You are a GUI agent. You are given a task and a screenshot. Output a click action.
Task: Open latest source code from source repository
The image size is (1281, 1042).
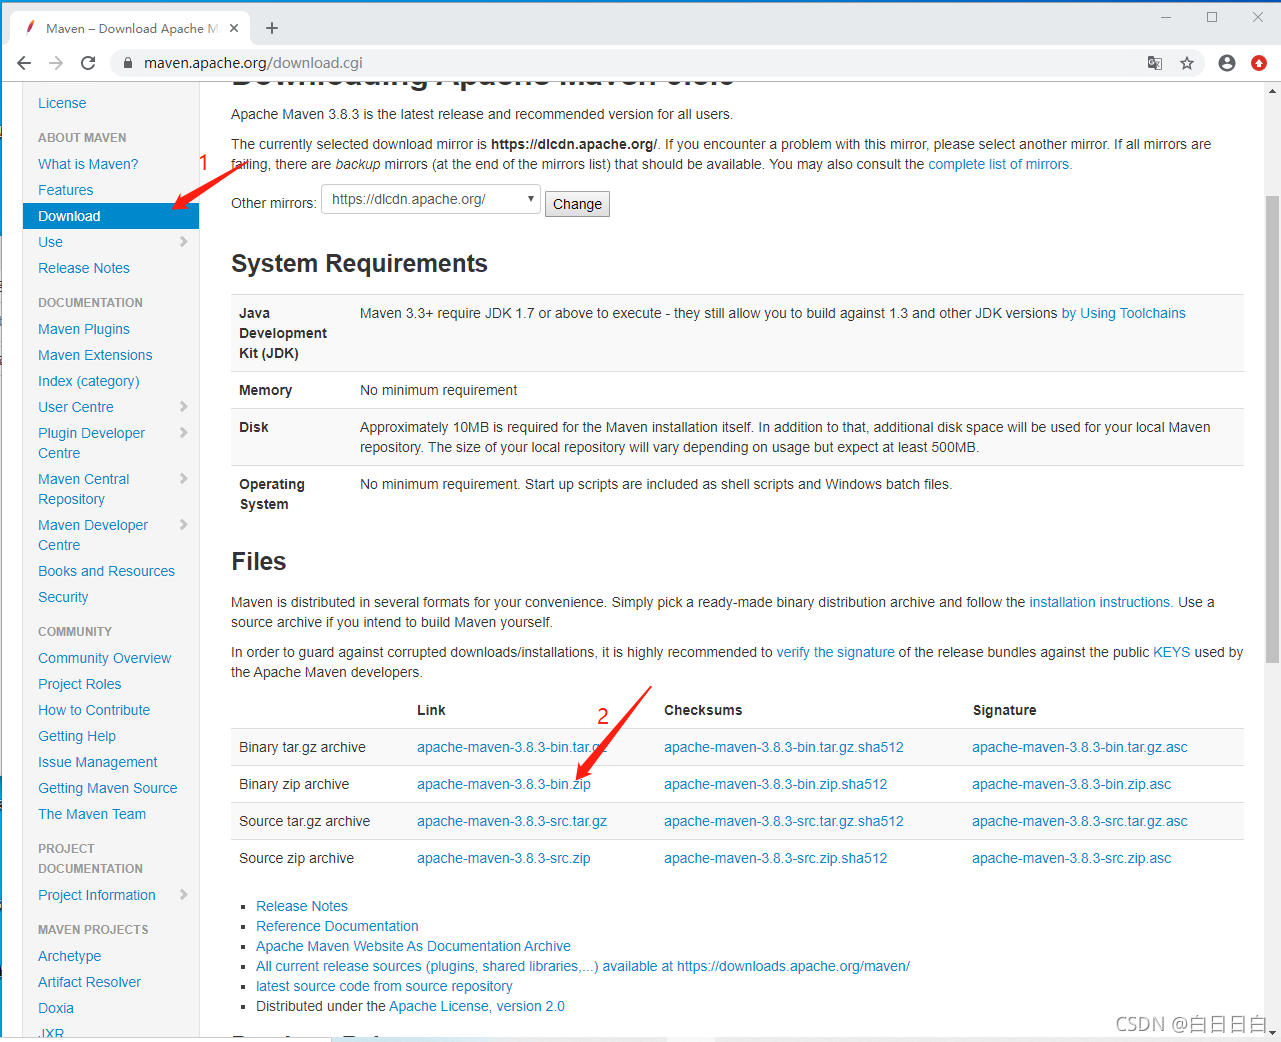[384, 986]
